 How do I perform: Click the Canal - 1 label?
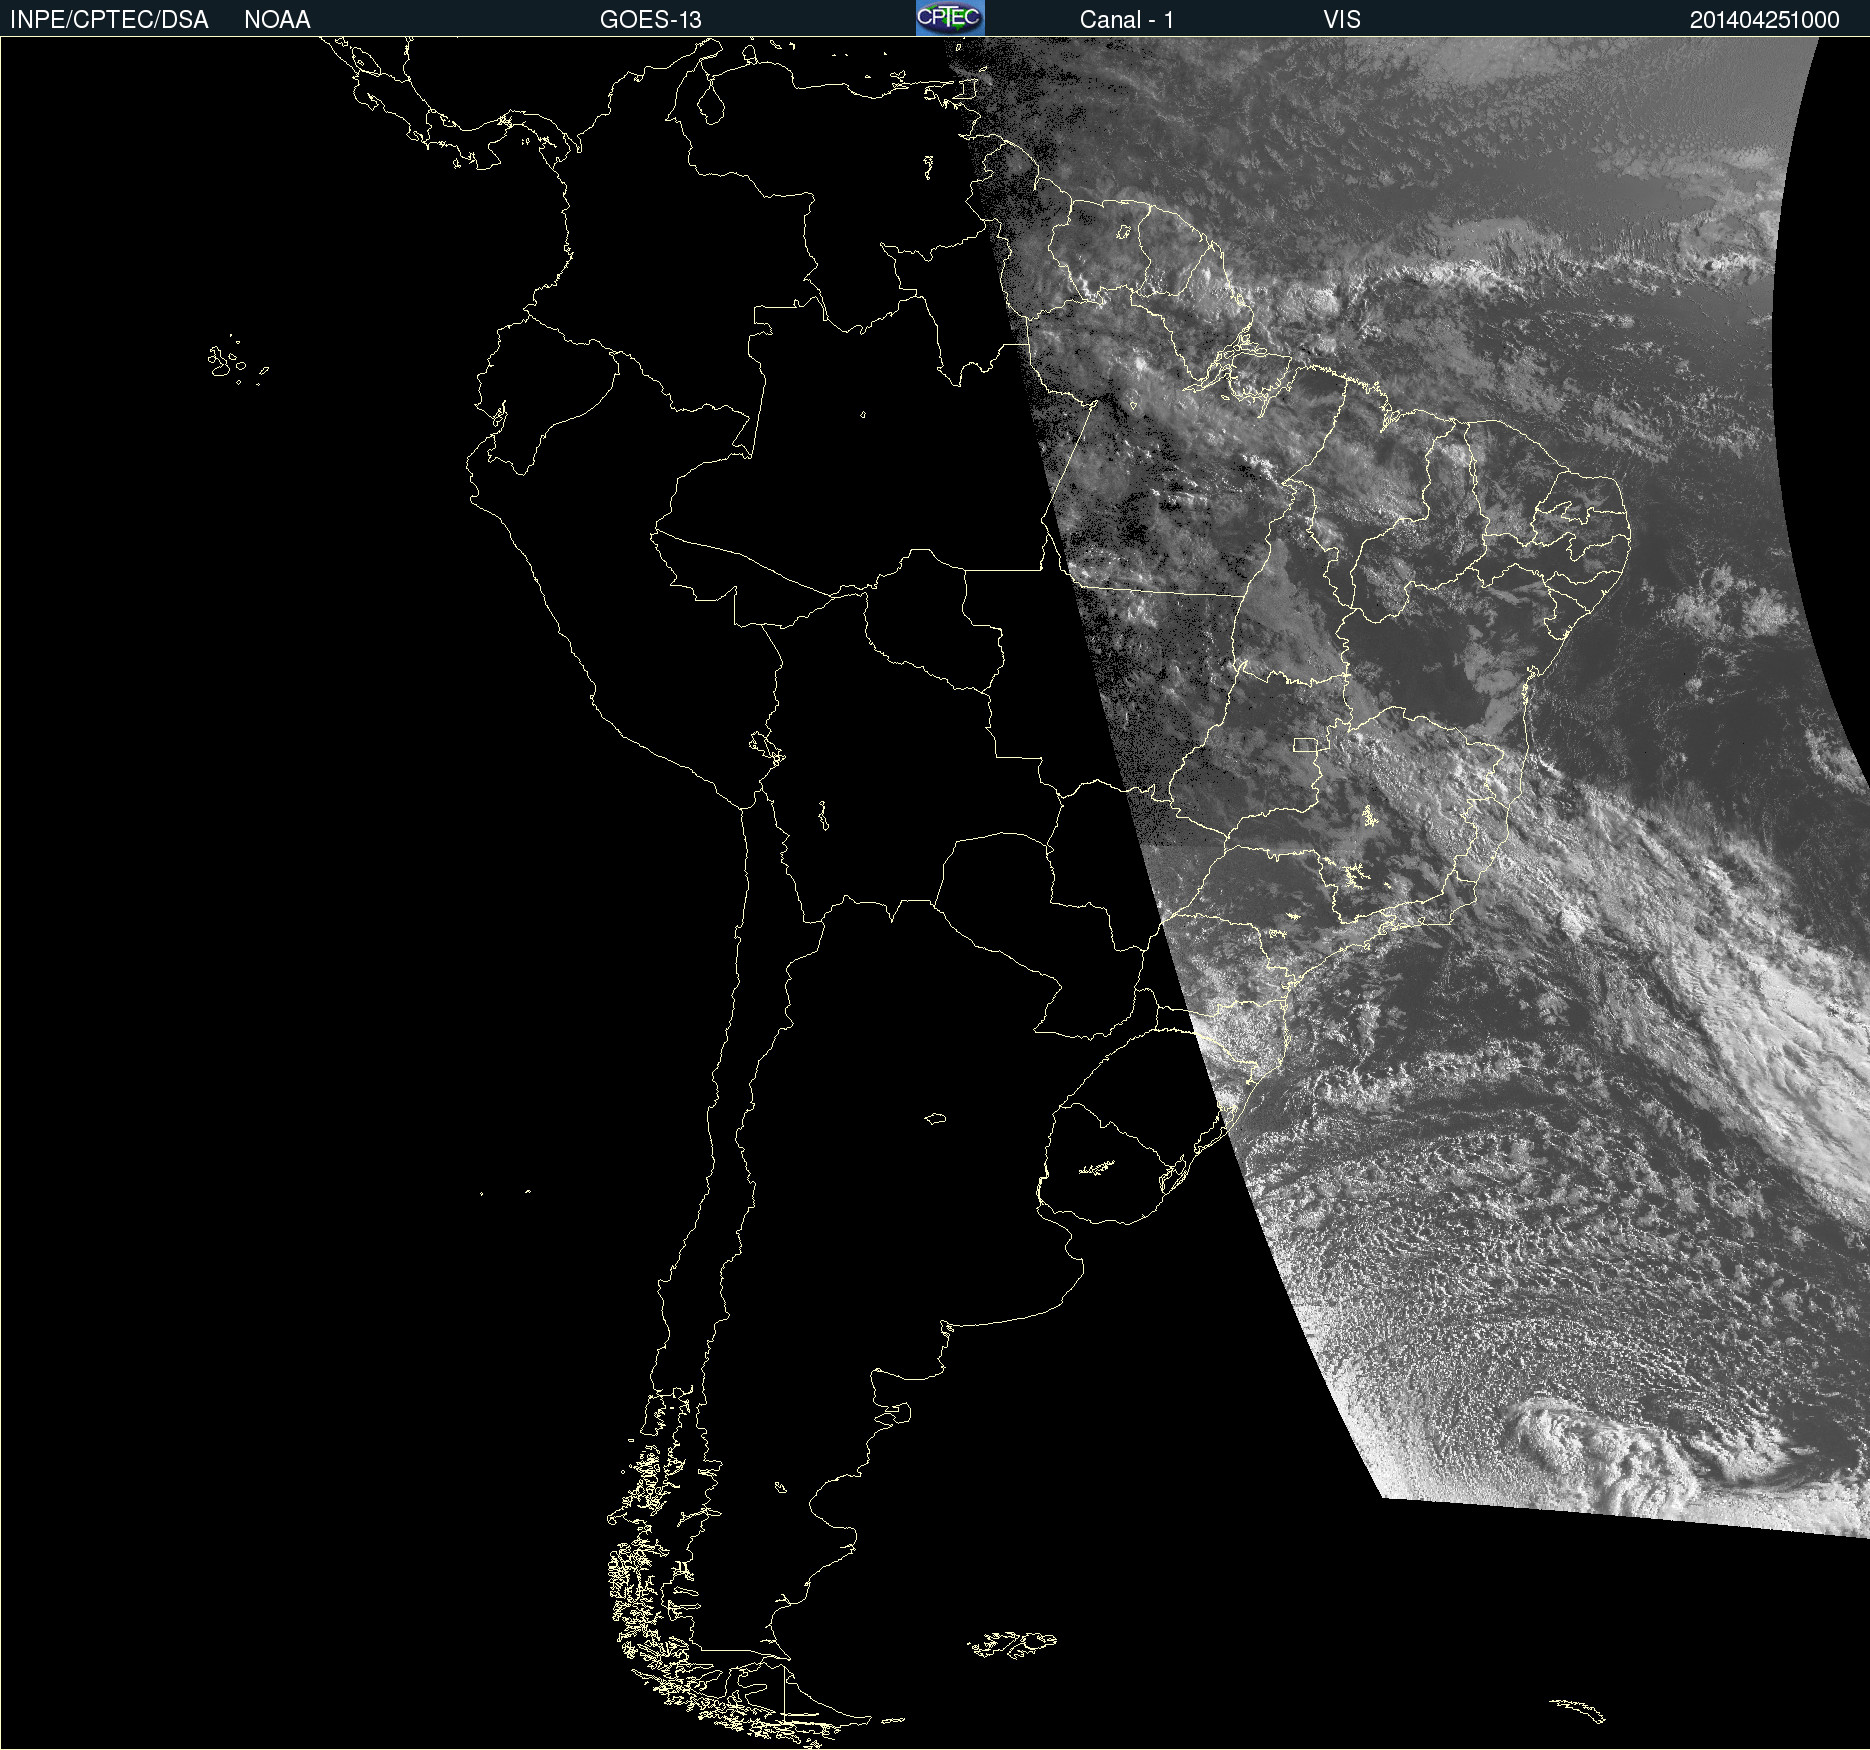pyautogui.click(x=1126, y=20)
